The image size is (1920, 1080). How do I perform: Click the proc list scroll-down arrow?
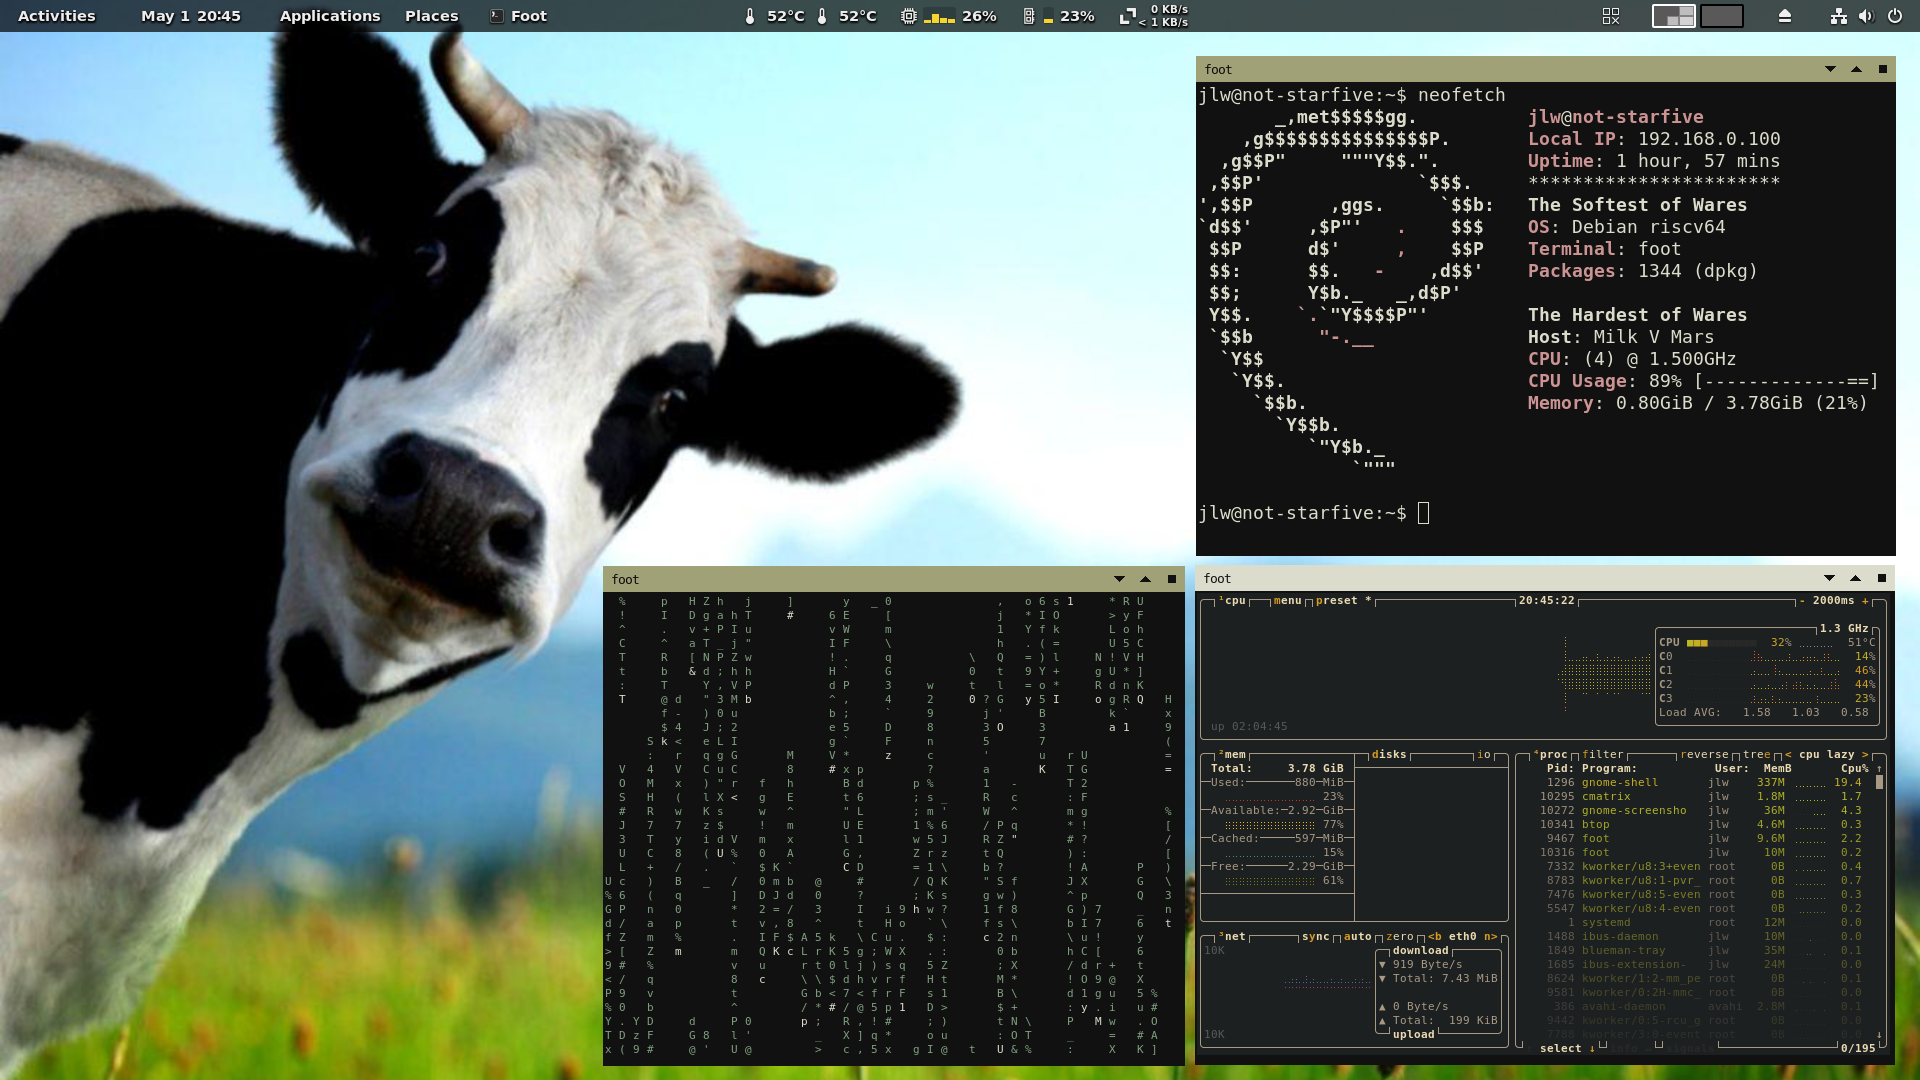click(1879, 1035)
